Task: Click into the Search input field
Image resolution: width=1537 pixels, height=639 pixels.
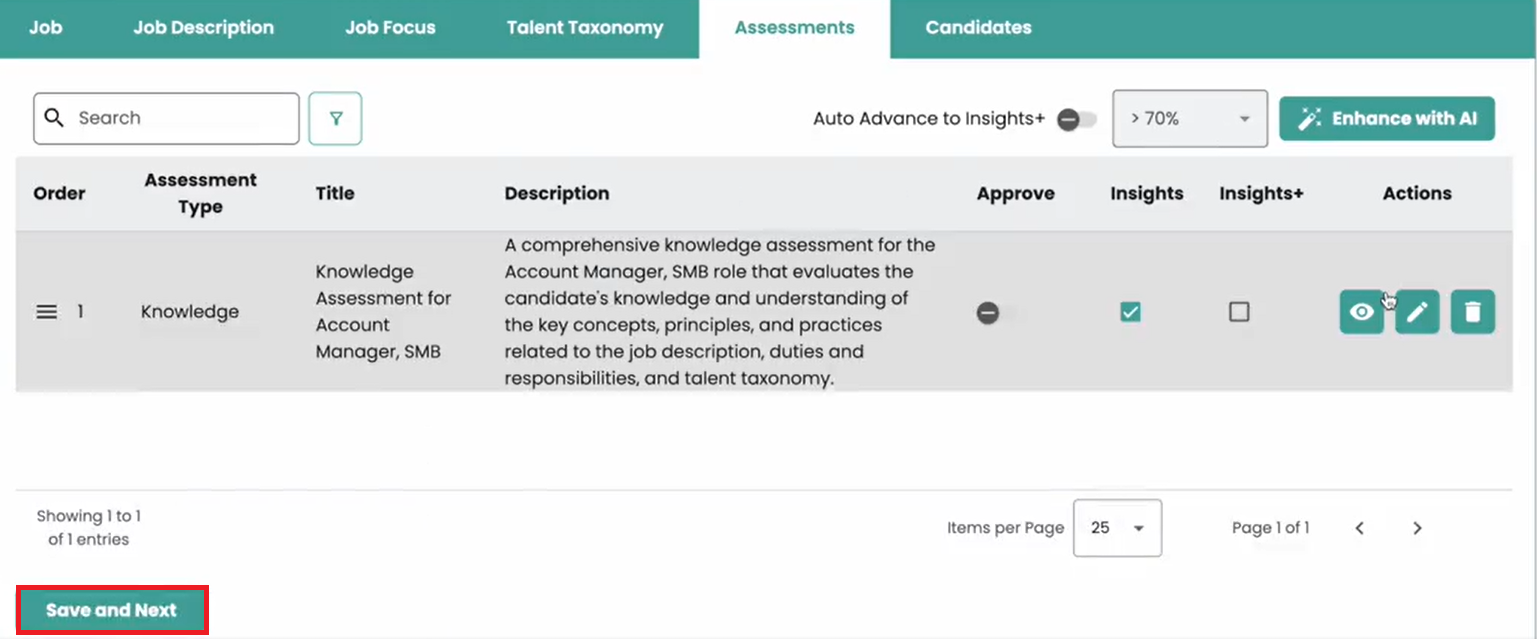Action: (x=180, y=118)
